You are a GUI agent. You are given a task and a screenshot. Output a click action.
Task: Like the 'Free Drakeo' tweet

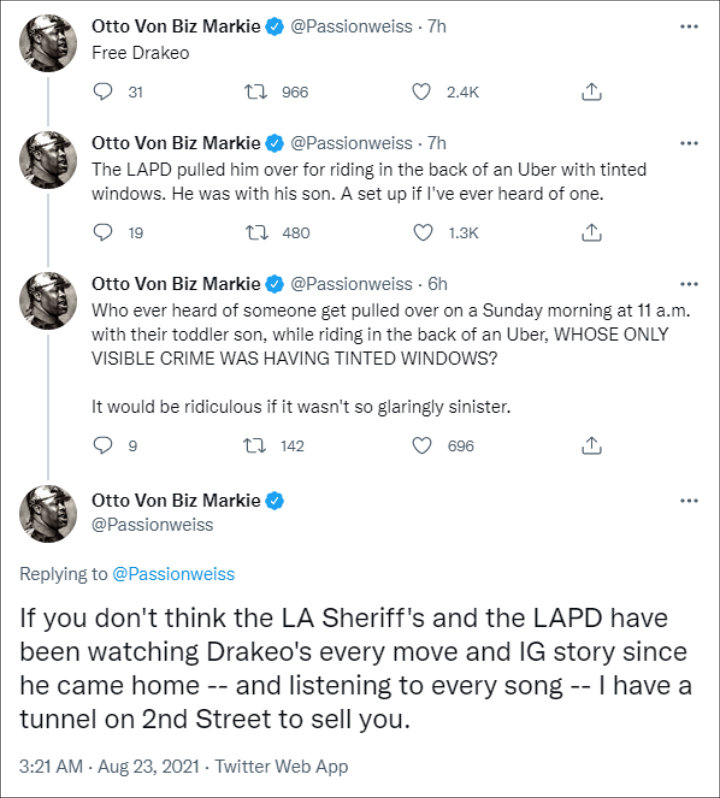click(x=421, y=92)
